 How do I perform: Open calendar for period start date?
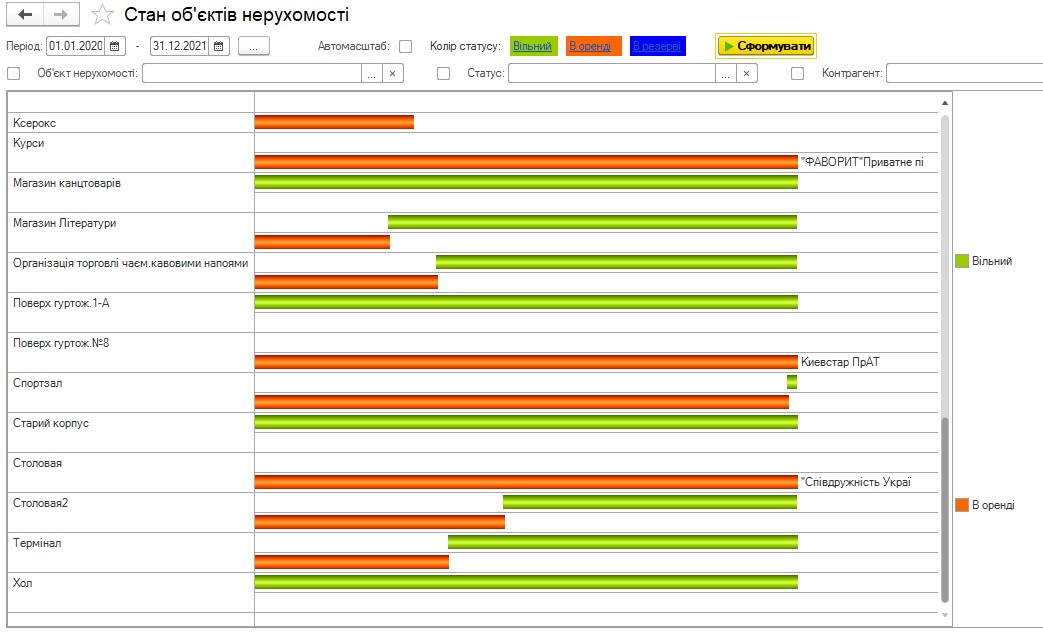point(116,46)
